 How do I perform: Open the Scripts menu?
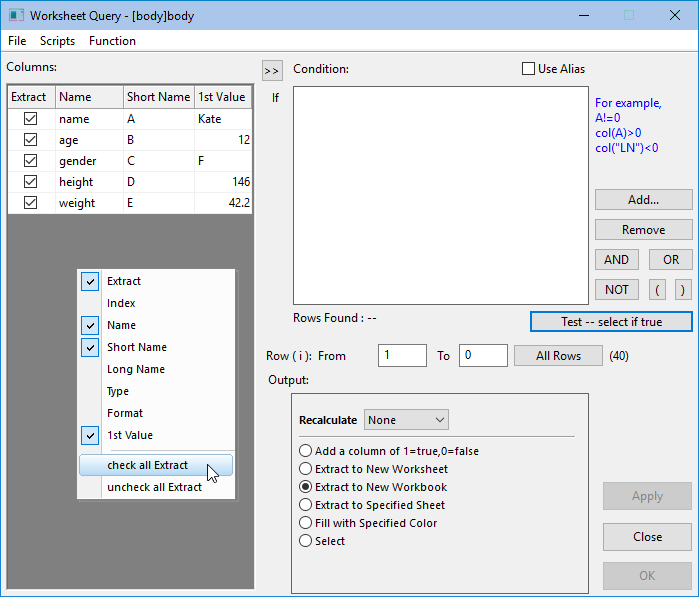tap(57, 41)
